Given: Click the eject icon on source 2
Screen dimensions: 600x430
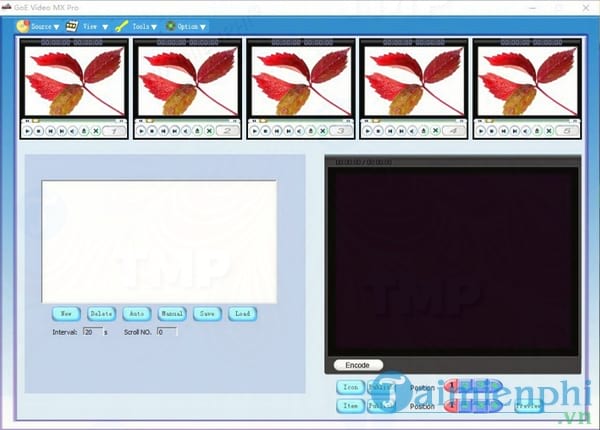Looking at the screenshot, I should pyautogui.click(x=197, y=131).
